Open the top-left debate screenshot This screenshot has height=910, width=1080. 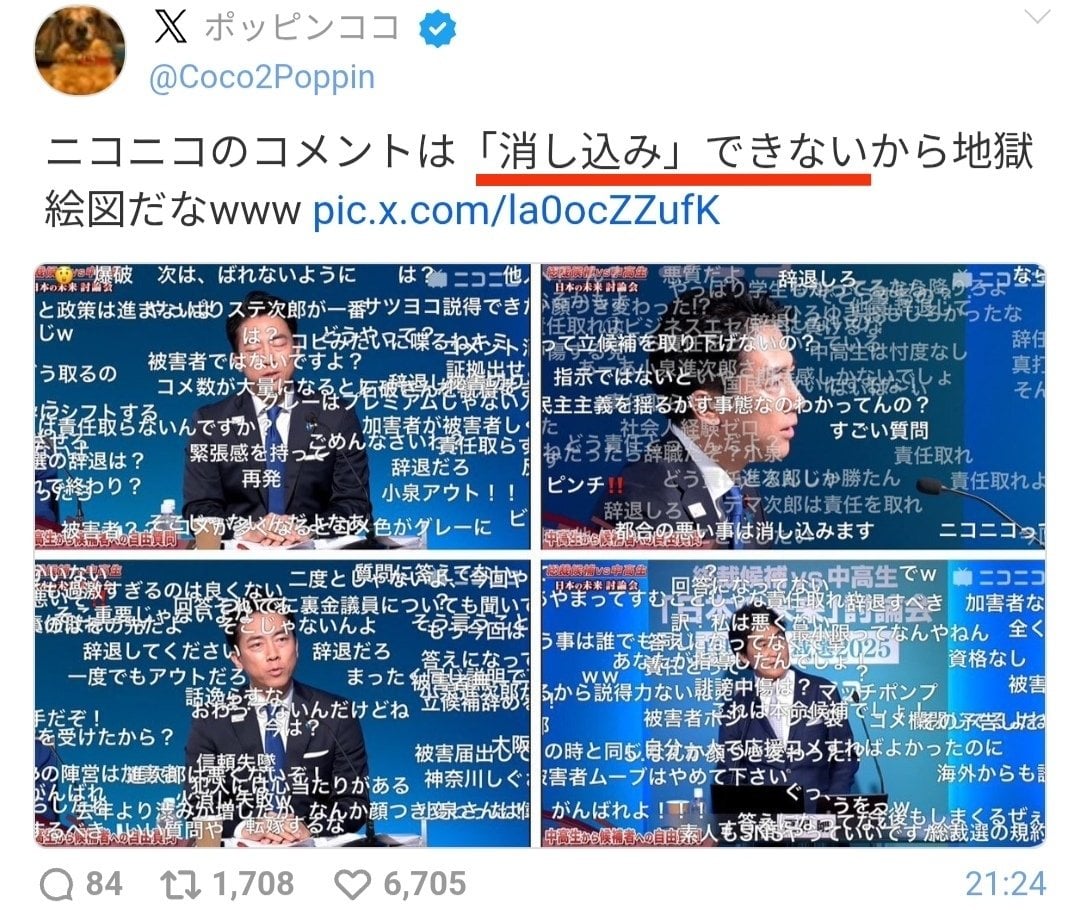pos(282,406)
